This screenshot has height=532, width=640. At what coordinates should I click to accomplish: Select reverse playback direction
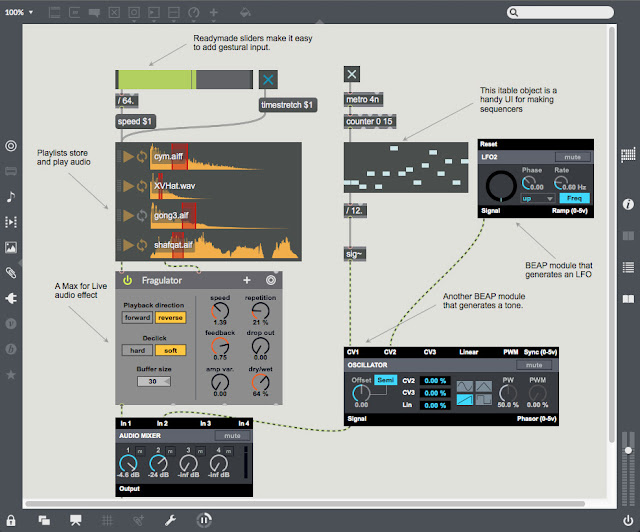point(170,318)
